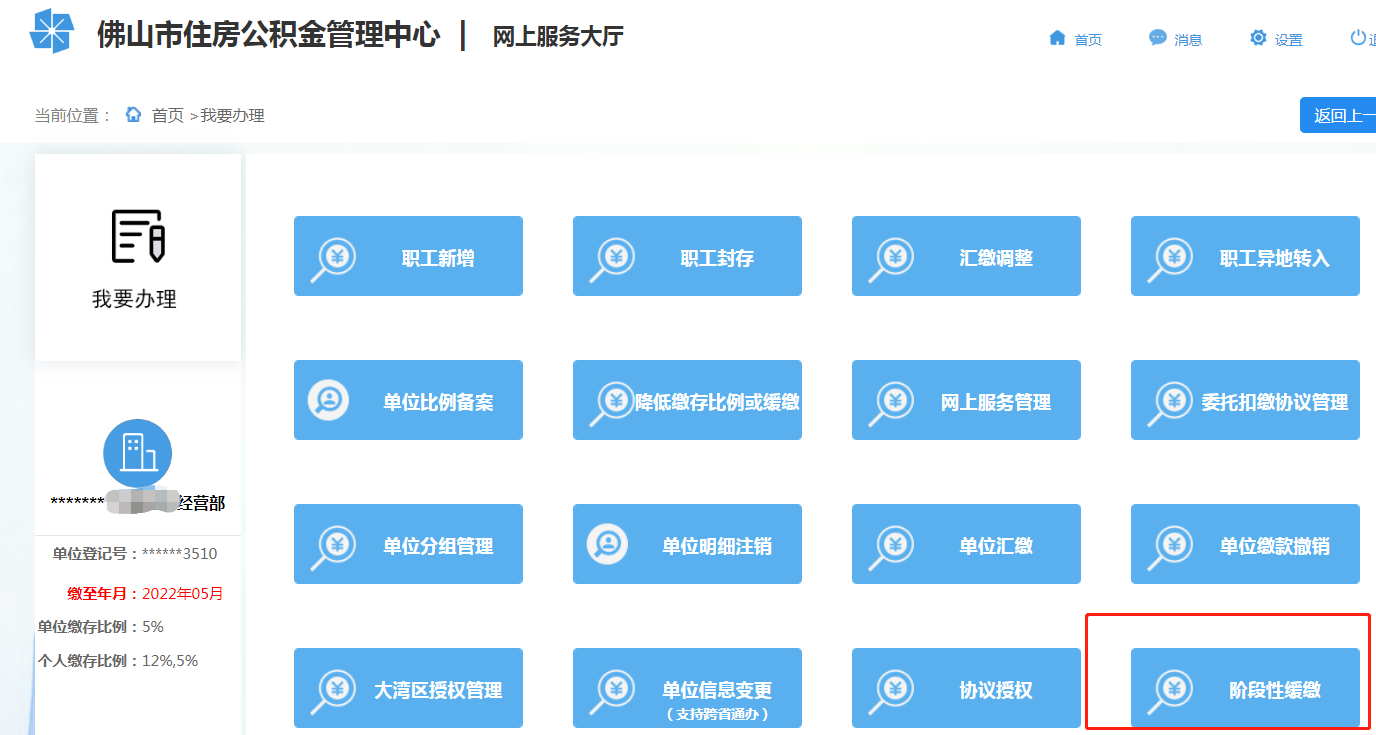Open the 单位汇缴 function
This screenshot has height=735, width=1376.
[966, 543]
